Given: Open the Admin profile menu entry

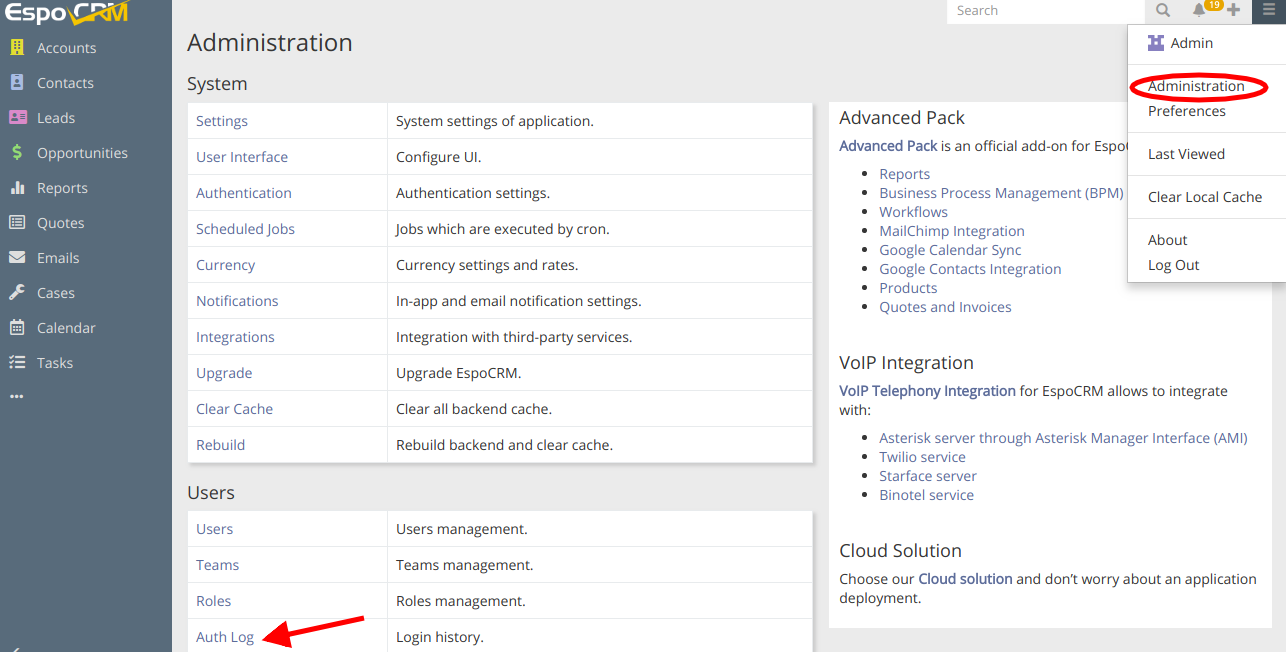Looking at the screenshot, I should (x=1192, y=43).
